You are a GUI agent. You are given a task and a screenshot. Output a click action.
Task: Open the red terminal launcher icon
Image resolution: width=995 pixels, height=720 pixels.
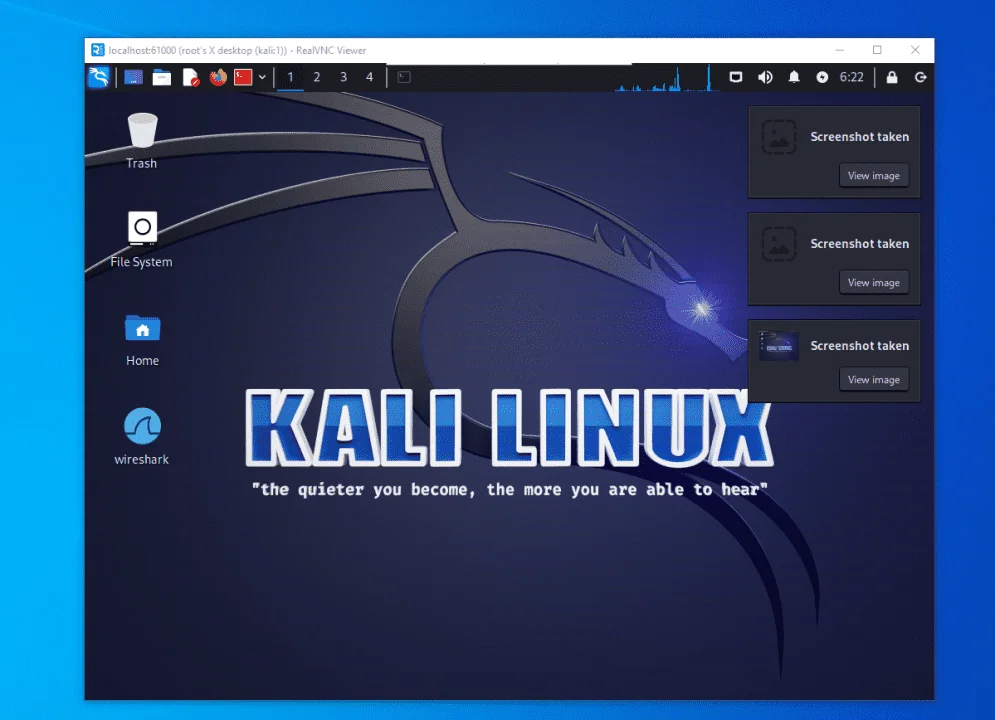point(243,77)
